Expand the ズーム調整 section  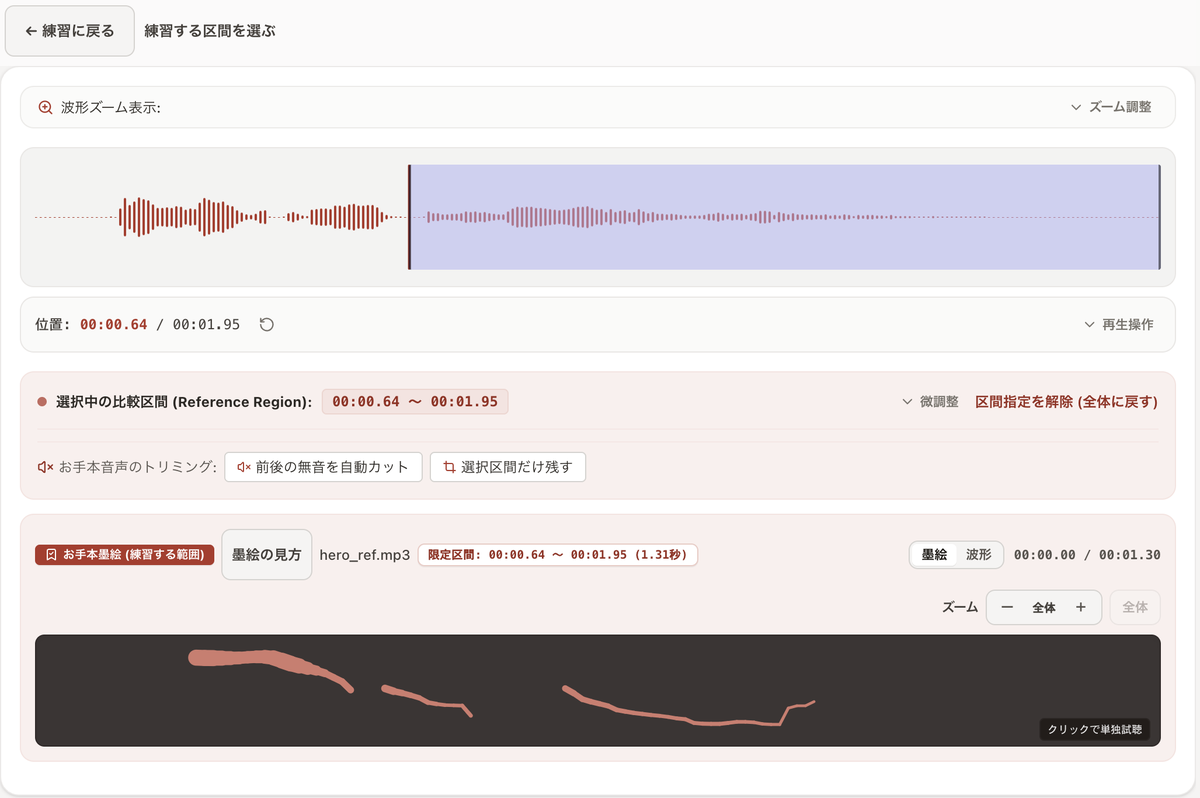coord(1111,107)
